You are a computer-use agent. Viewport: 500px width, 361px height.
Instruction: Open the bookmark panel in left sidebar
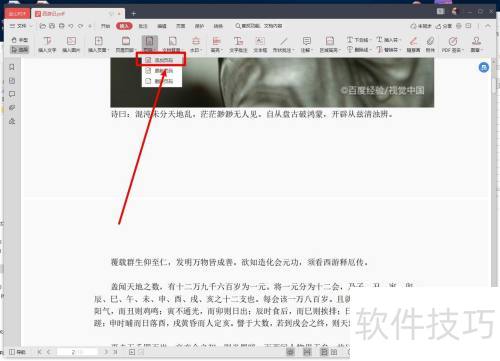[12, 67]
